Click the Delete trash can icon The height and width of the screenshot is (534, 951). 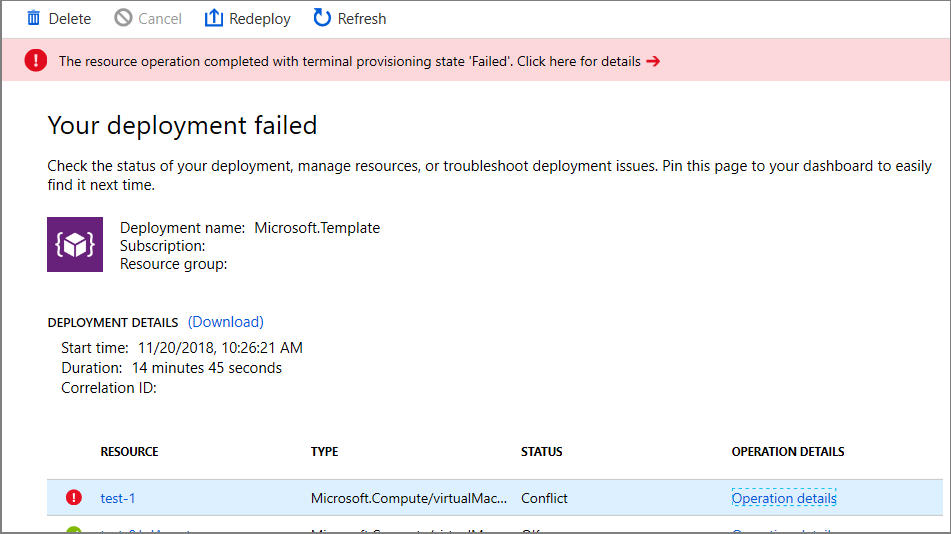click(34, 18)
